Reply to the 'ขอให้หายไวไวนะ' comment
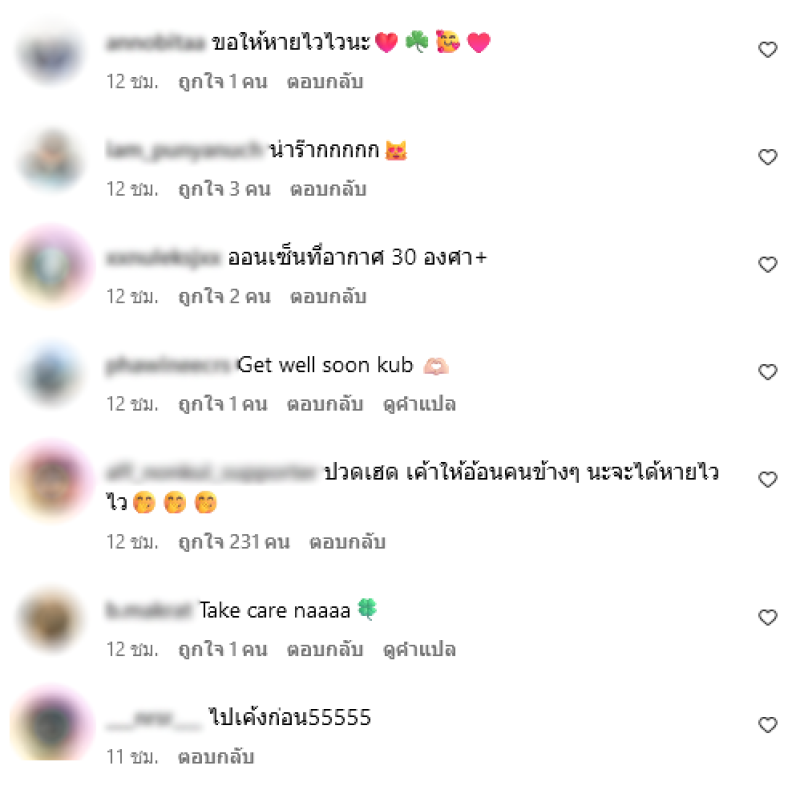 325,82
